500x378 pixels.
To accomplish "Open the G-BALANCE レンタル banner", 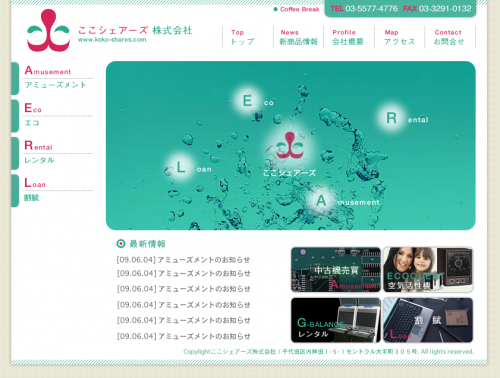I will 336,320.
